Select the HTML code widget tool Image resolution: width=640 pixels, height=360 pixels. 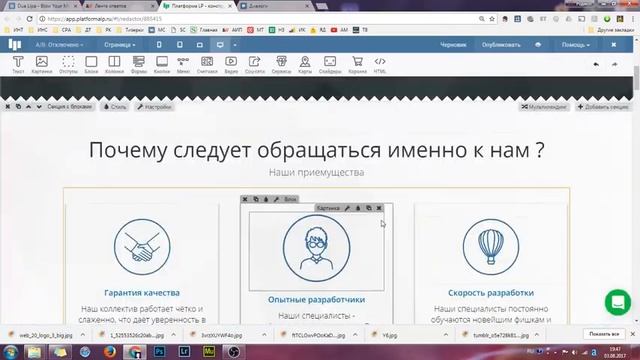coord(380,64)
